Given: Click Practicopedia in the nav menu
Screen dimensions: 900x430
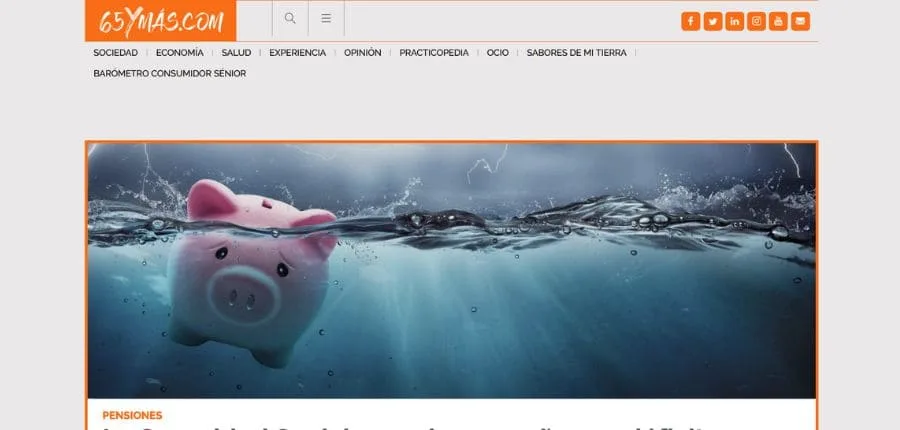Looking at the screenshot, I should click(x=434, y=53).
